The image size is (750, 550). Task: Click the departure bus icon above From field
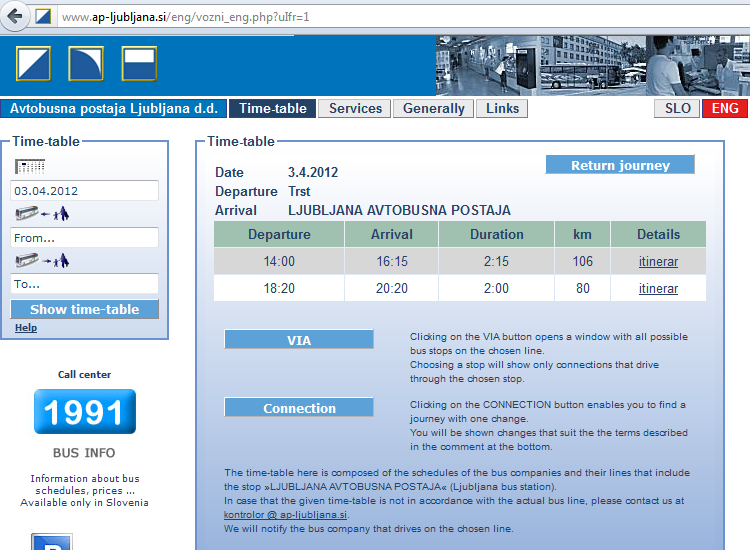[41, 213]
